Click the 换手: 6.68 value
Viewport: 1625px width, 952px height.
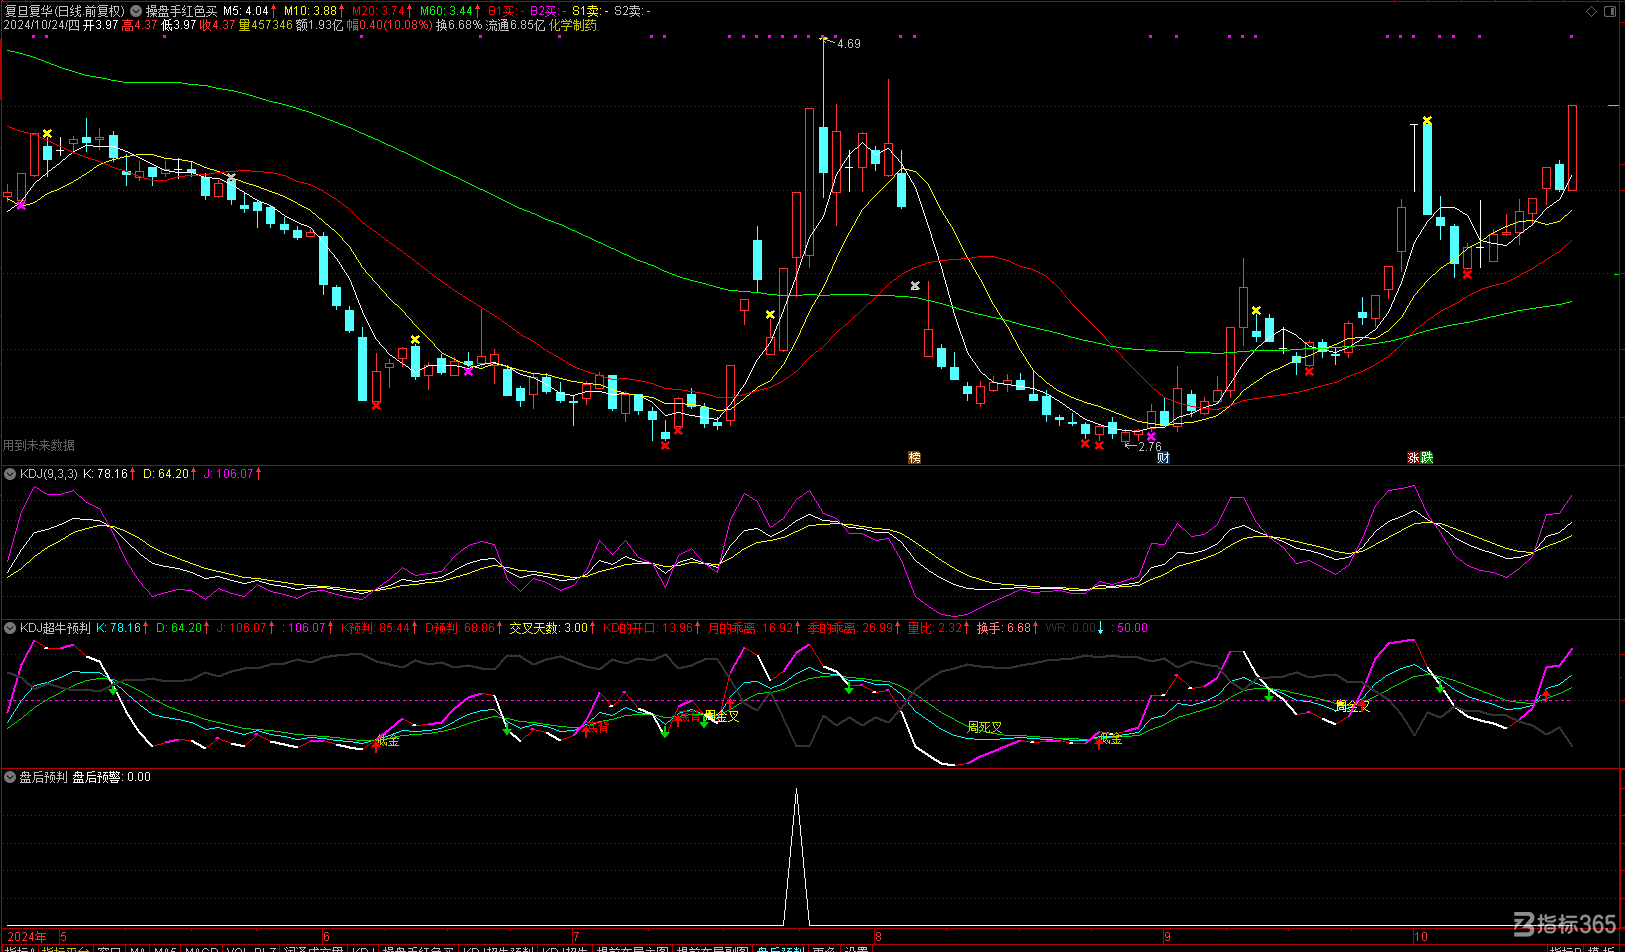tap(1003, 628)
